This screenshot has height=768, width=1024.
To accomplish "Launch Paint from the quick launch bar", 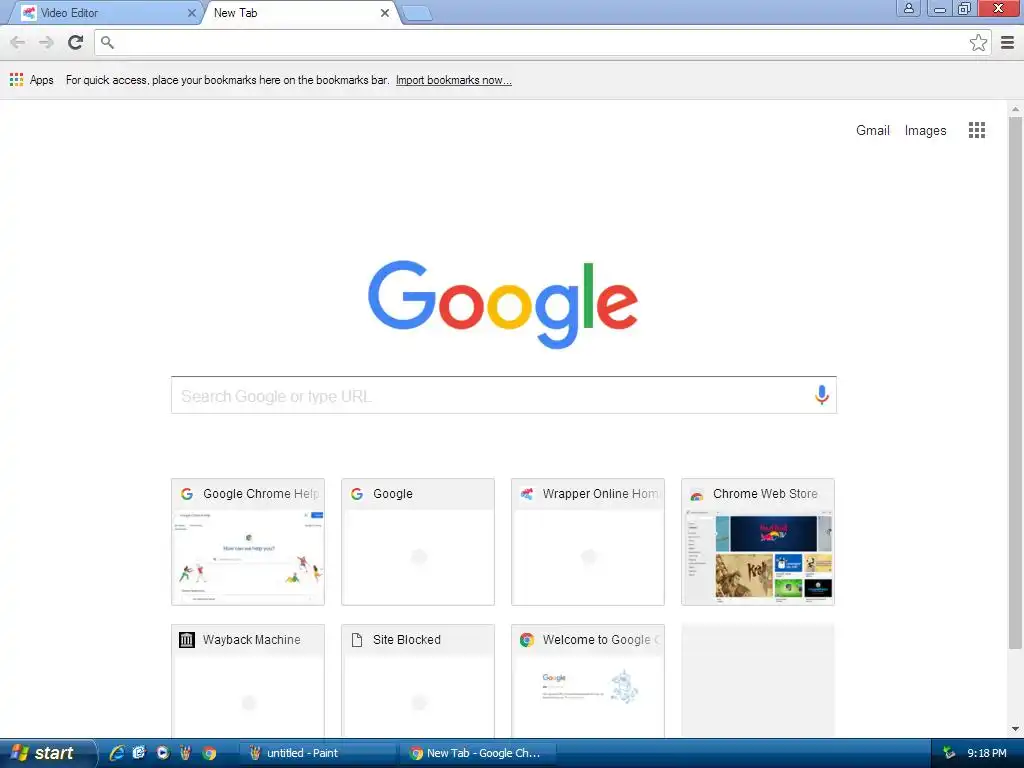I will (x=185, y=753).
